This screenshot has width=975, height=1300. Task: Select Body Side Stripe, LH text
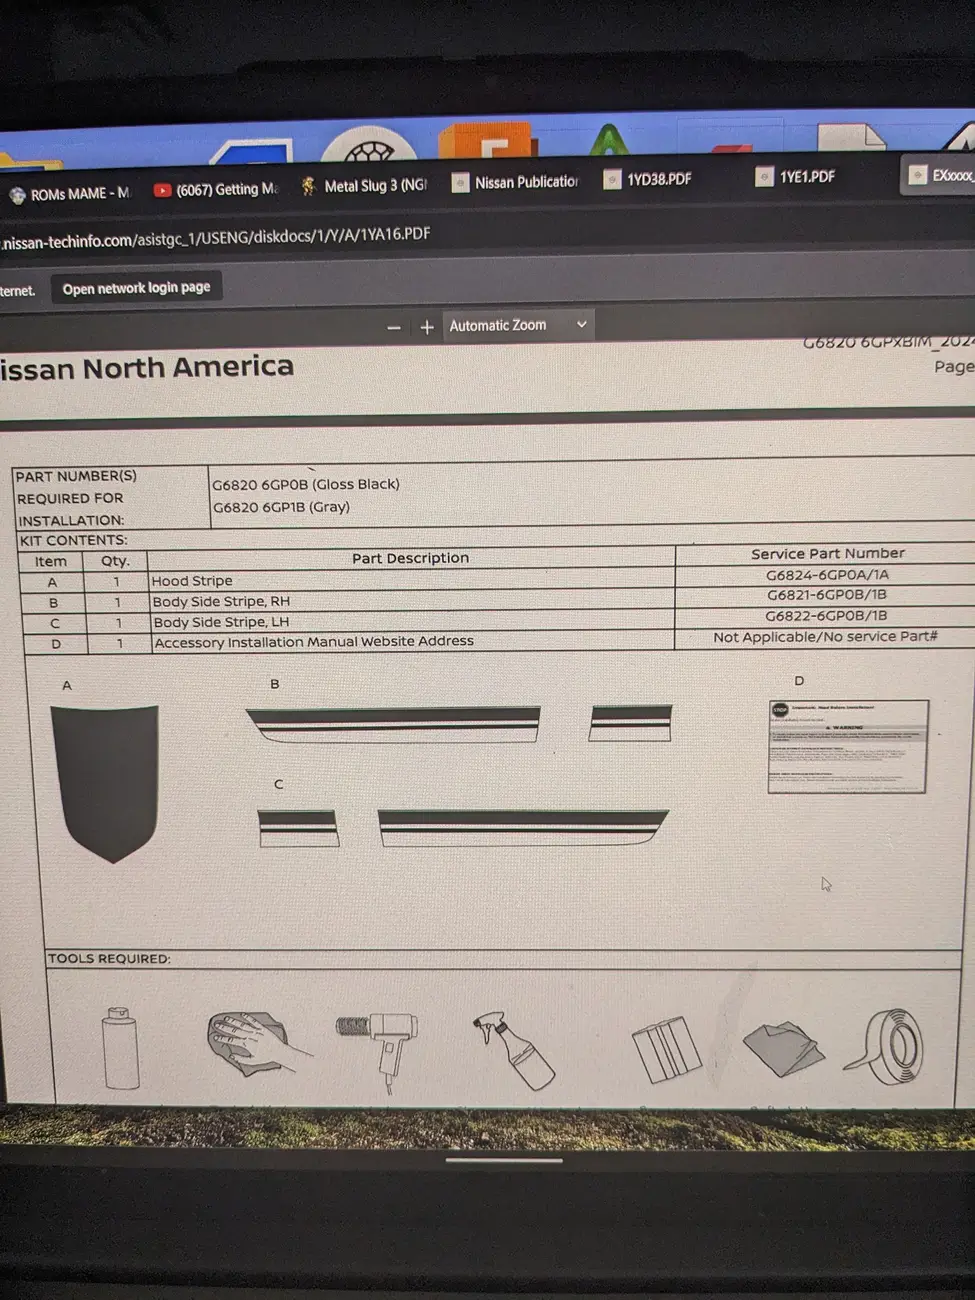tap(221, 622)
